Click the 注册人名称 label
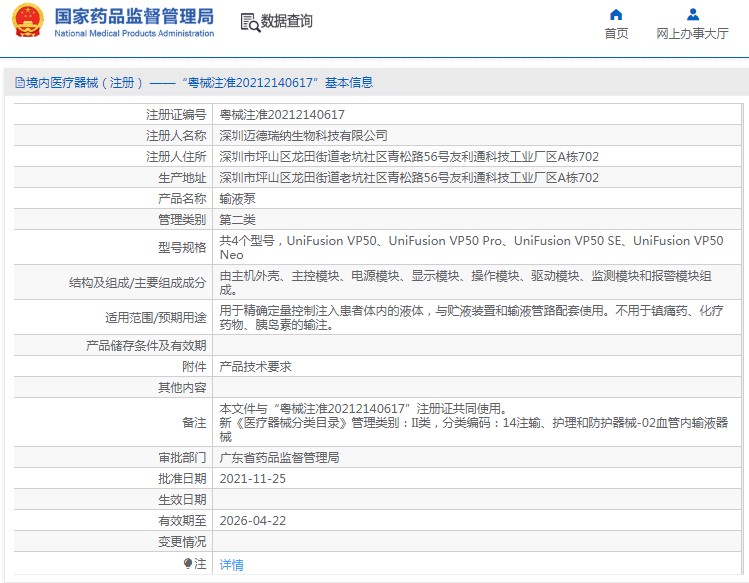This screenshot has width=749, height=583. tap(176, 136)
